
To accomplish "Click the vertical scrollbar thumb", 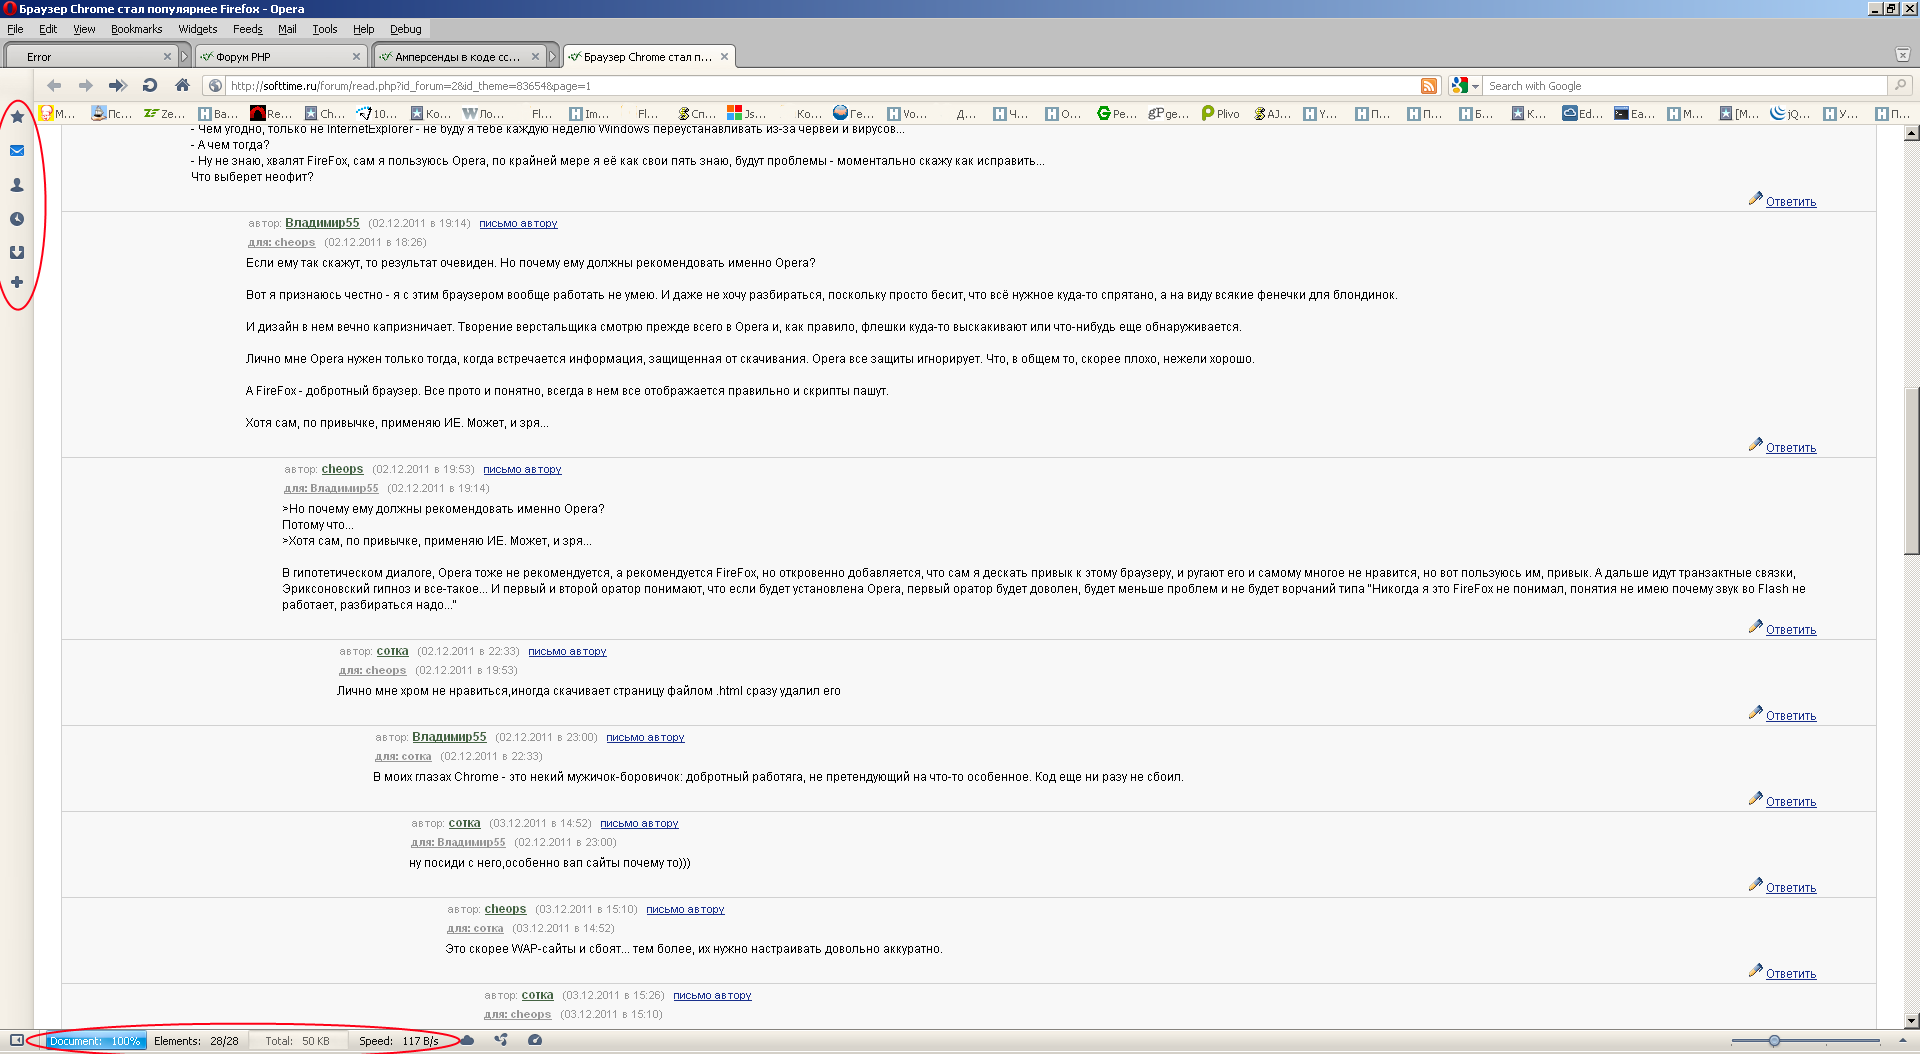I will (x=1911, y=472).
